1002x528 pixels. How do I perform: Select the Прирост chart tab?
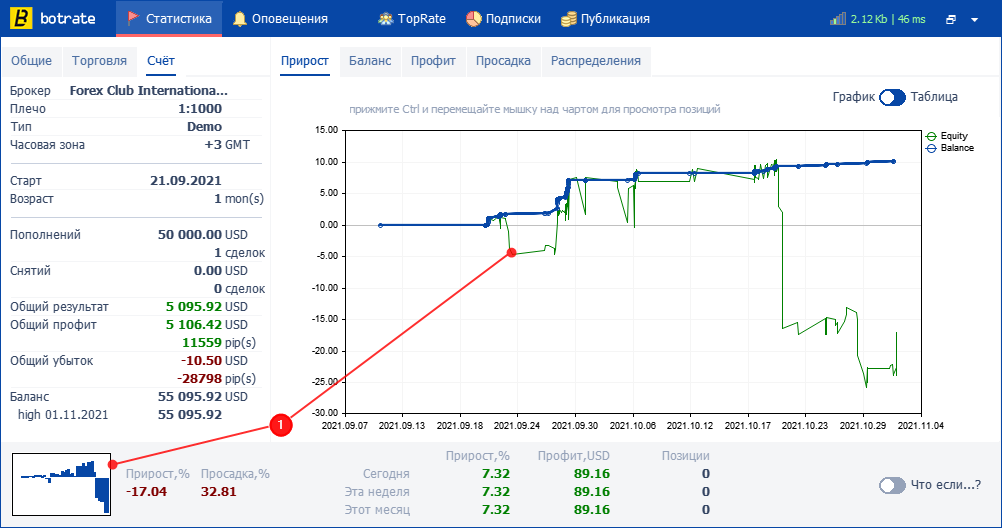point(305,61)
